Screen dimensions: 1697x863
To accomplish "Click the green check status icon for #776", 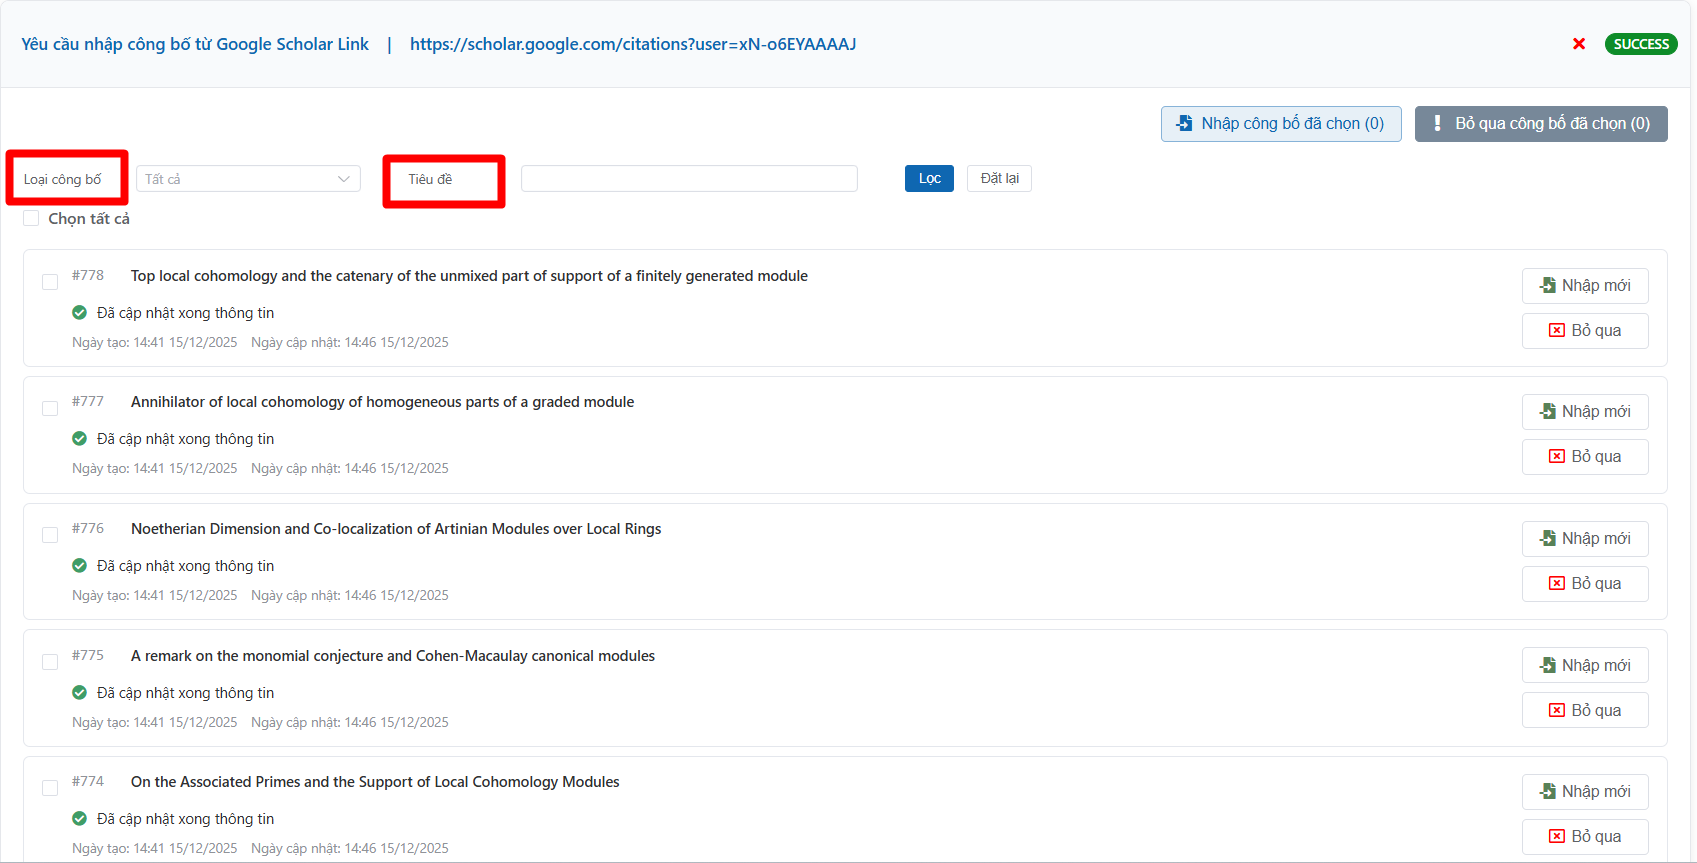I will tap(80, 566).
